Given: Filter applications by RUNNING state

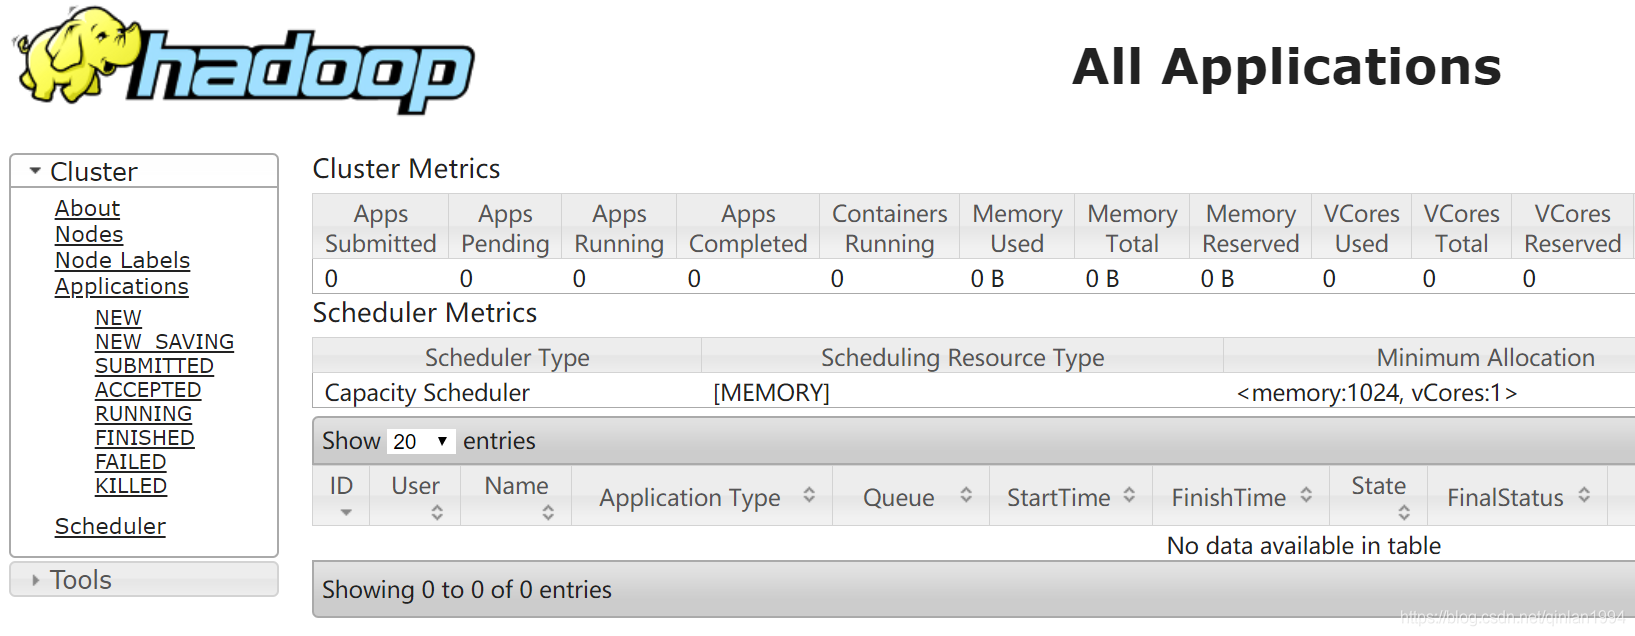Looking at the screenshot, I should [143, 414].
